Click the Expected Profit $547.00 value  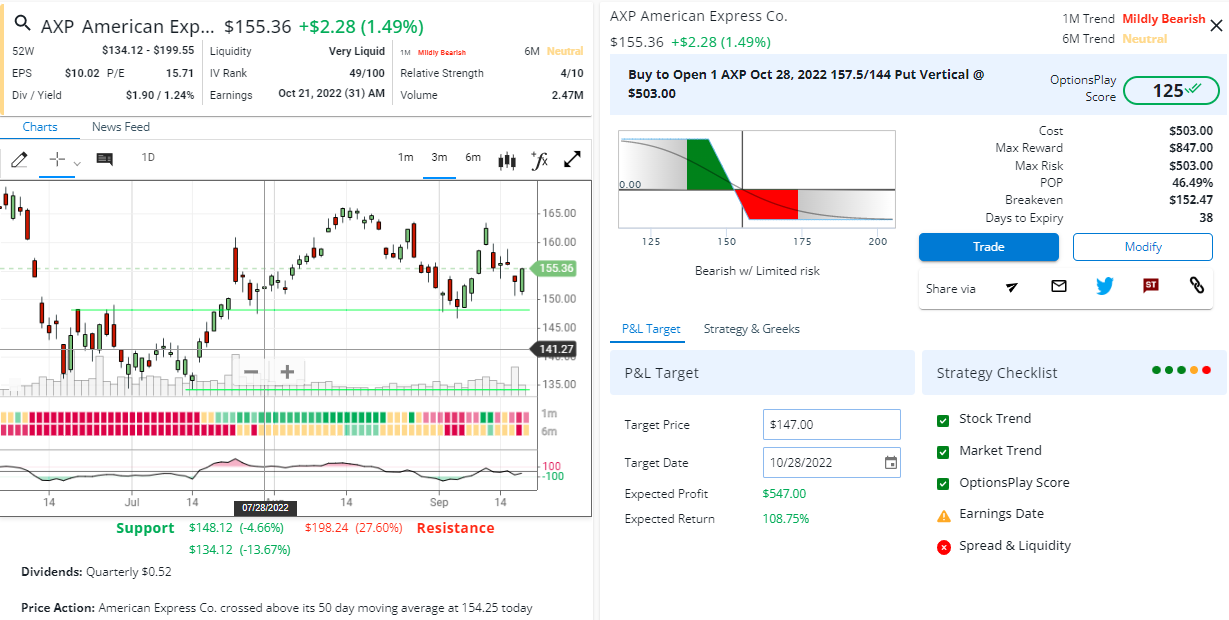[x=784, y=494]
